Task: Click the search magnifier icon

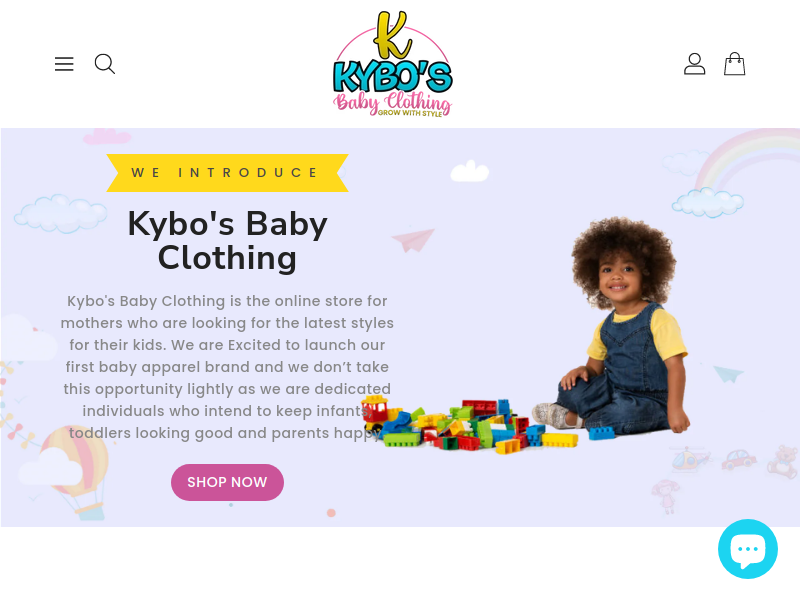Action: click(105, 64)
